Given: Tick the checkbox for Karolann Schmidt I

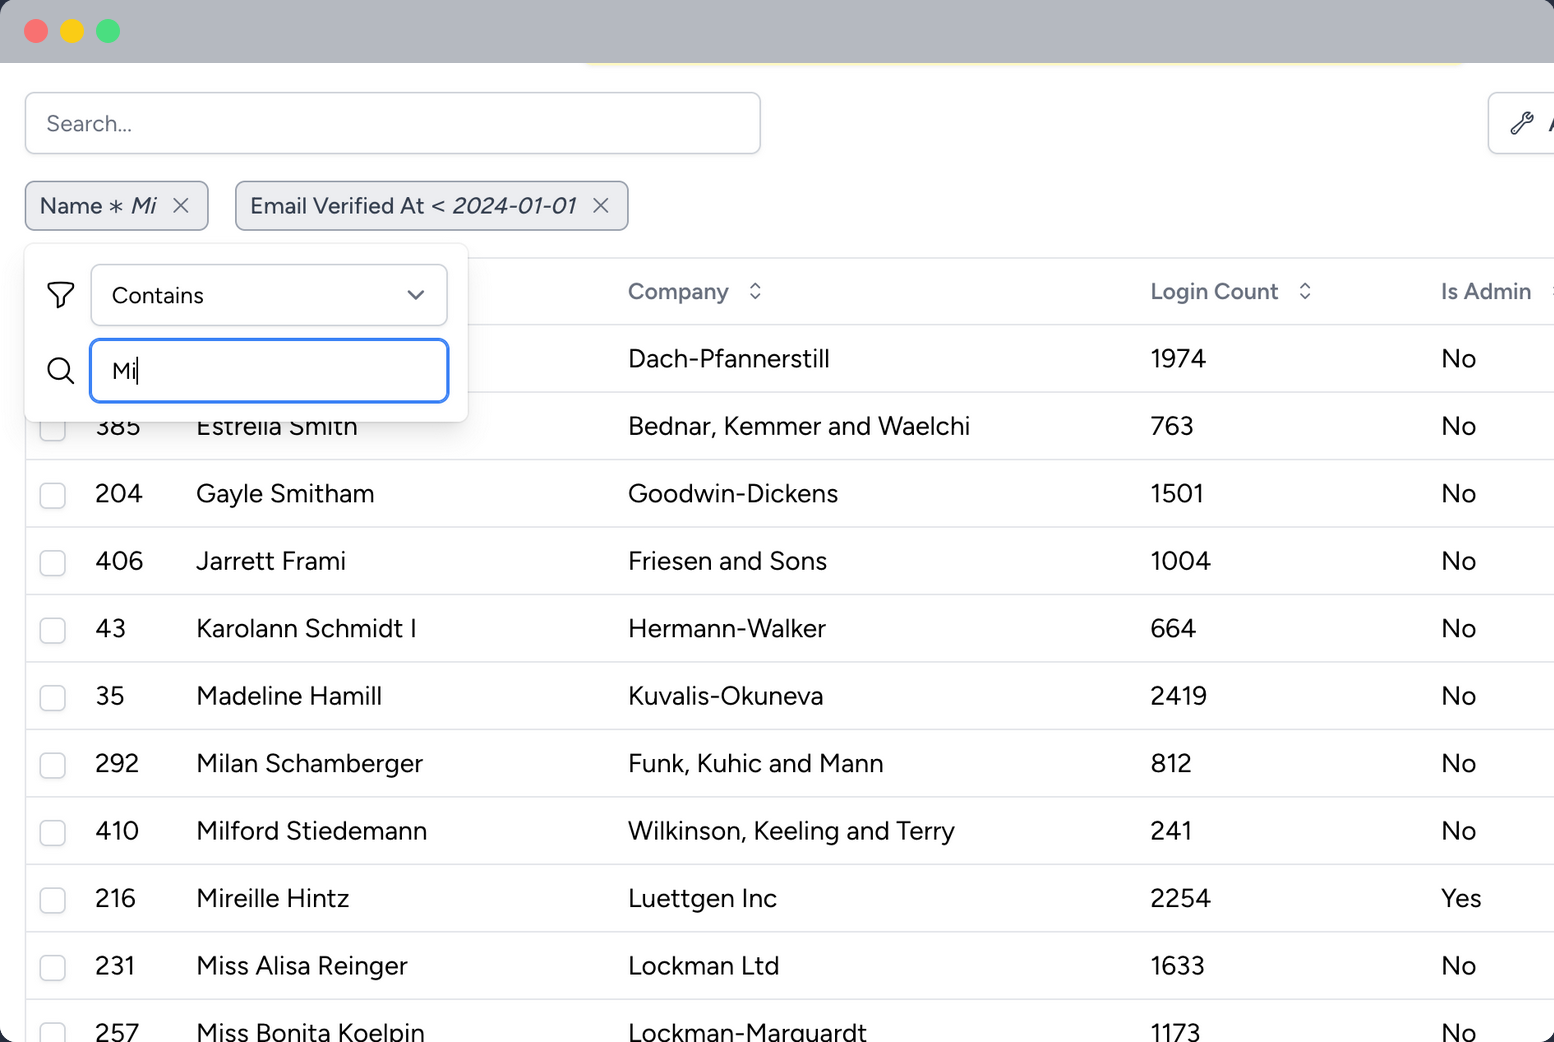Looking at the screenshot, I should (53, 630).
